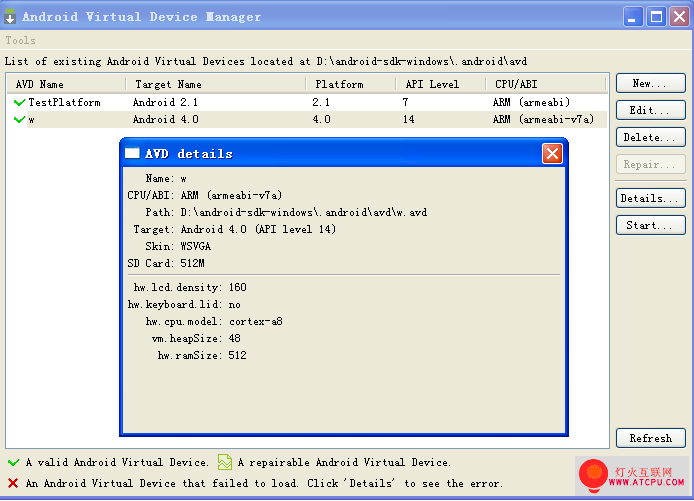Click the Start... button
Image resolution: width=694 pixels, height=501 pixels.
click(651, 225)
